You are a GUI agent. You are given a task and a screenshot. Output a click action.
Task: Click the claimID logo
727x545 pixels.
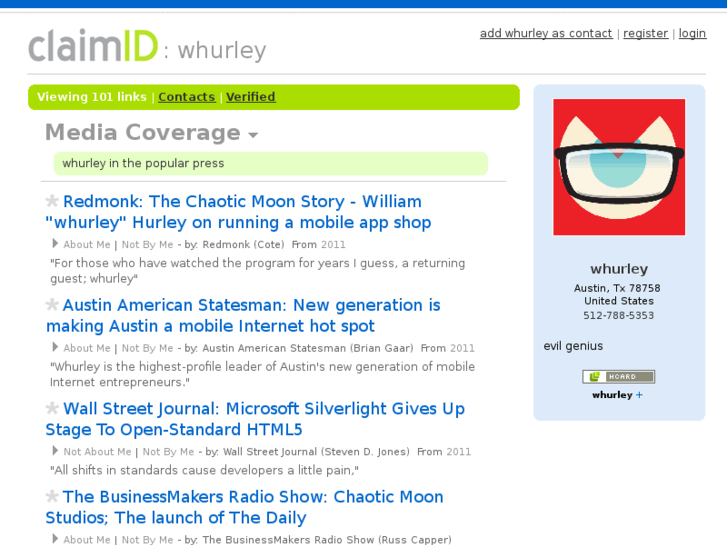click(93, 45)
